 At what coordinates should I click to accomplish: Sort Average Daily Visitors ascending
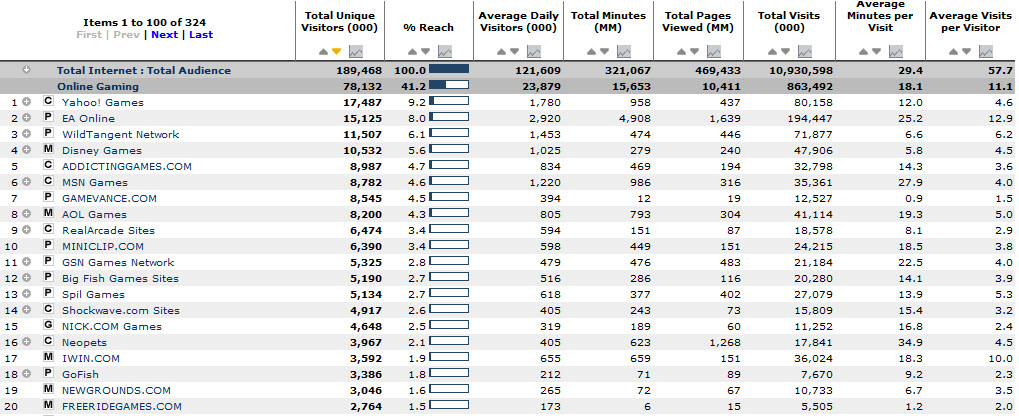(502, 51)
